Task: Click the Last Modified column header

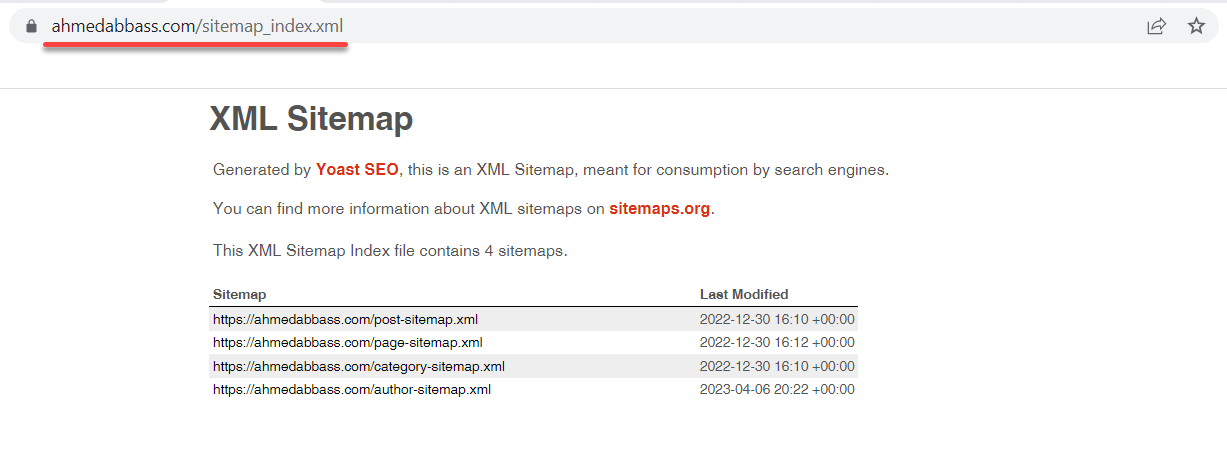Action: pos(744,295)
